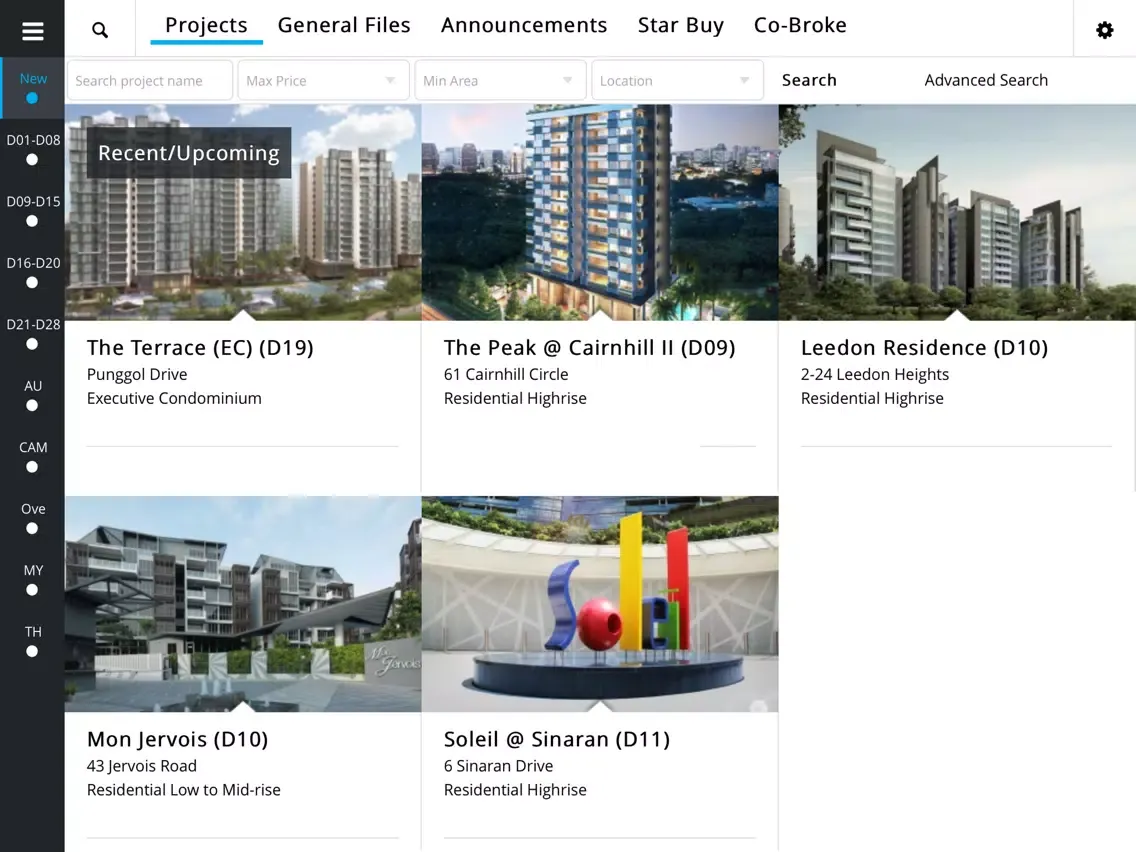Open the hamburger menu
Image resolution: width=1136 pixels, height=852 pixels.
[33, 30]
